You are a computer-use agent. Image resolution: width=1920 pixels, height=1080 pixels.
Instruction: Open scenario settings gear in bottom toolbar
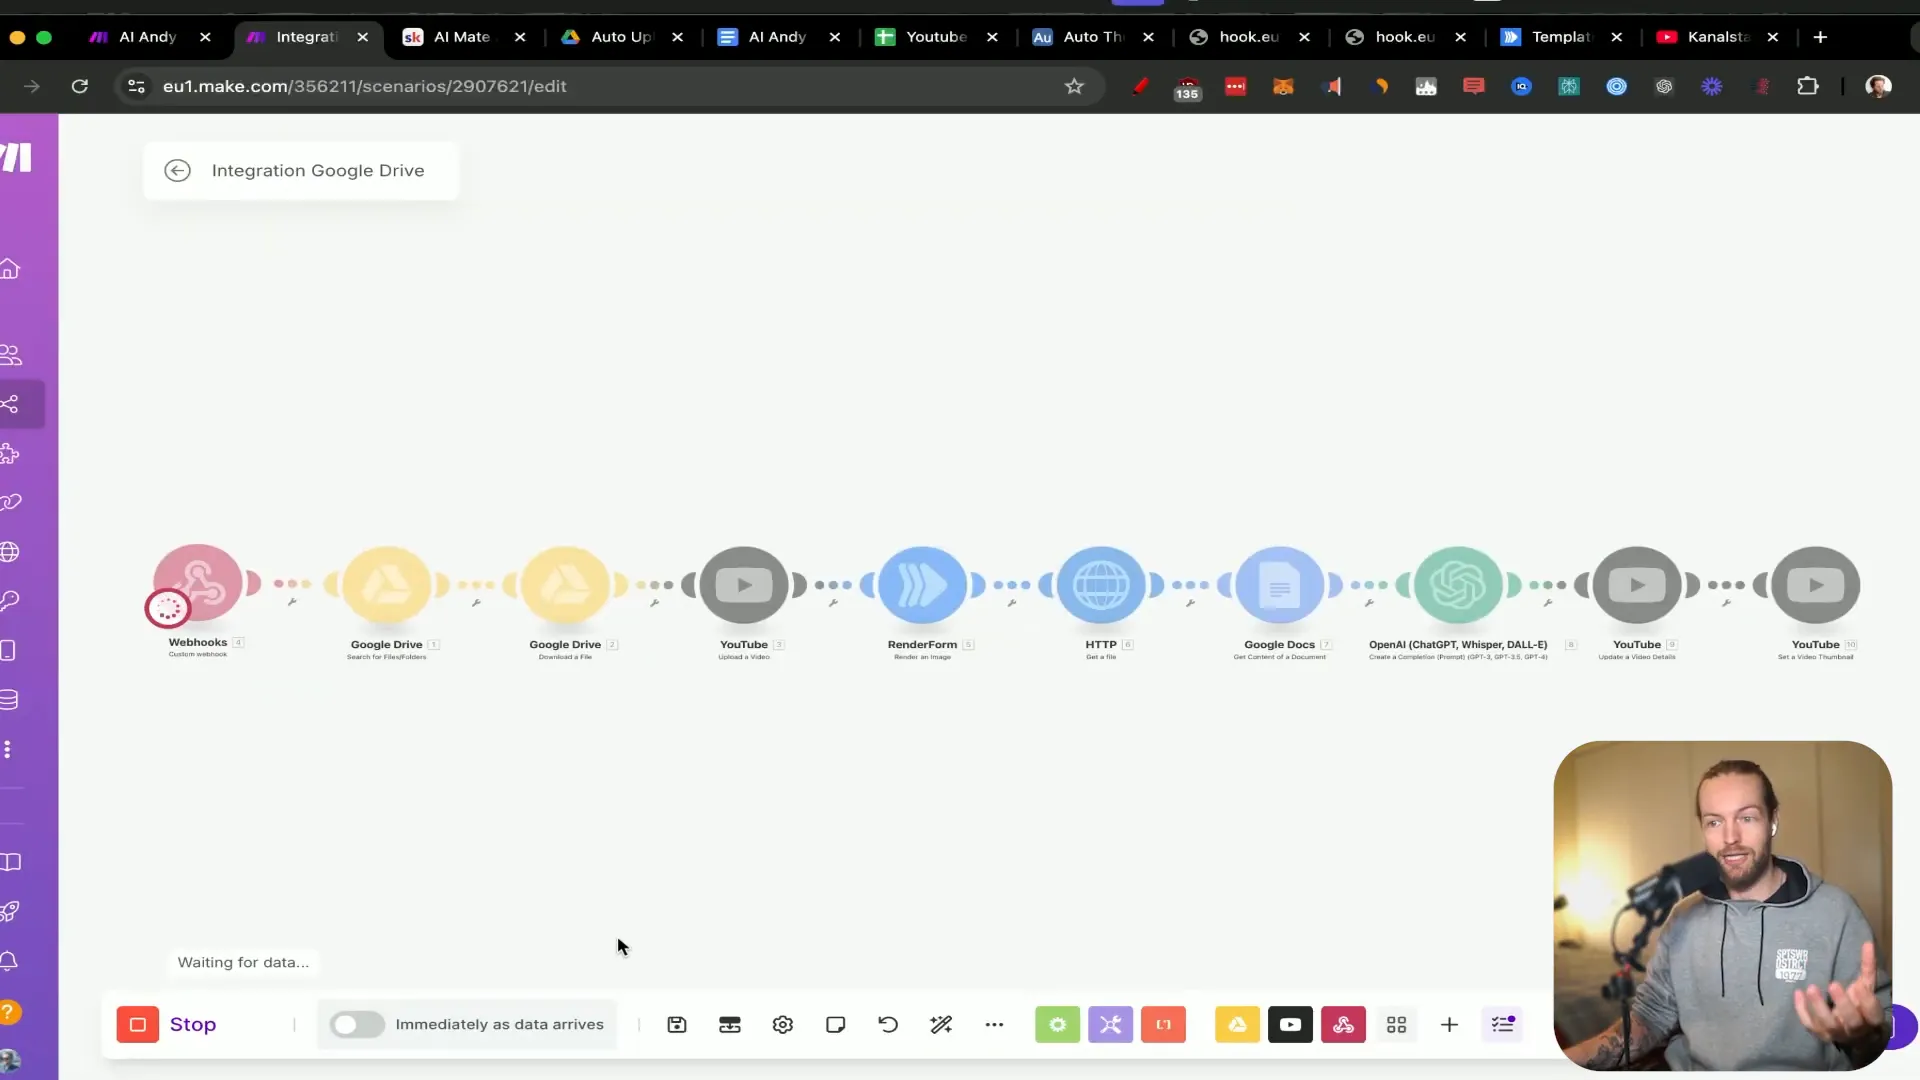[783, 1024]
